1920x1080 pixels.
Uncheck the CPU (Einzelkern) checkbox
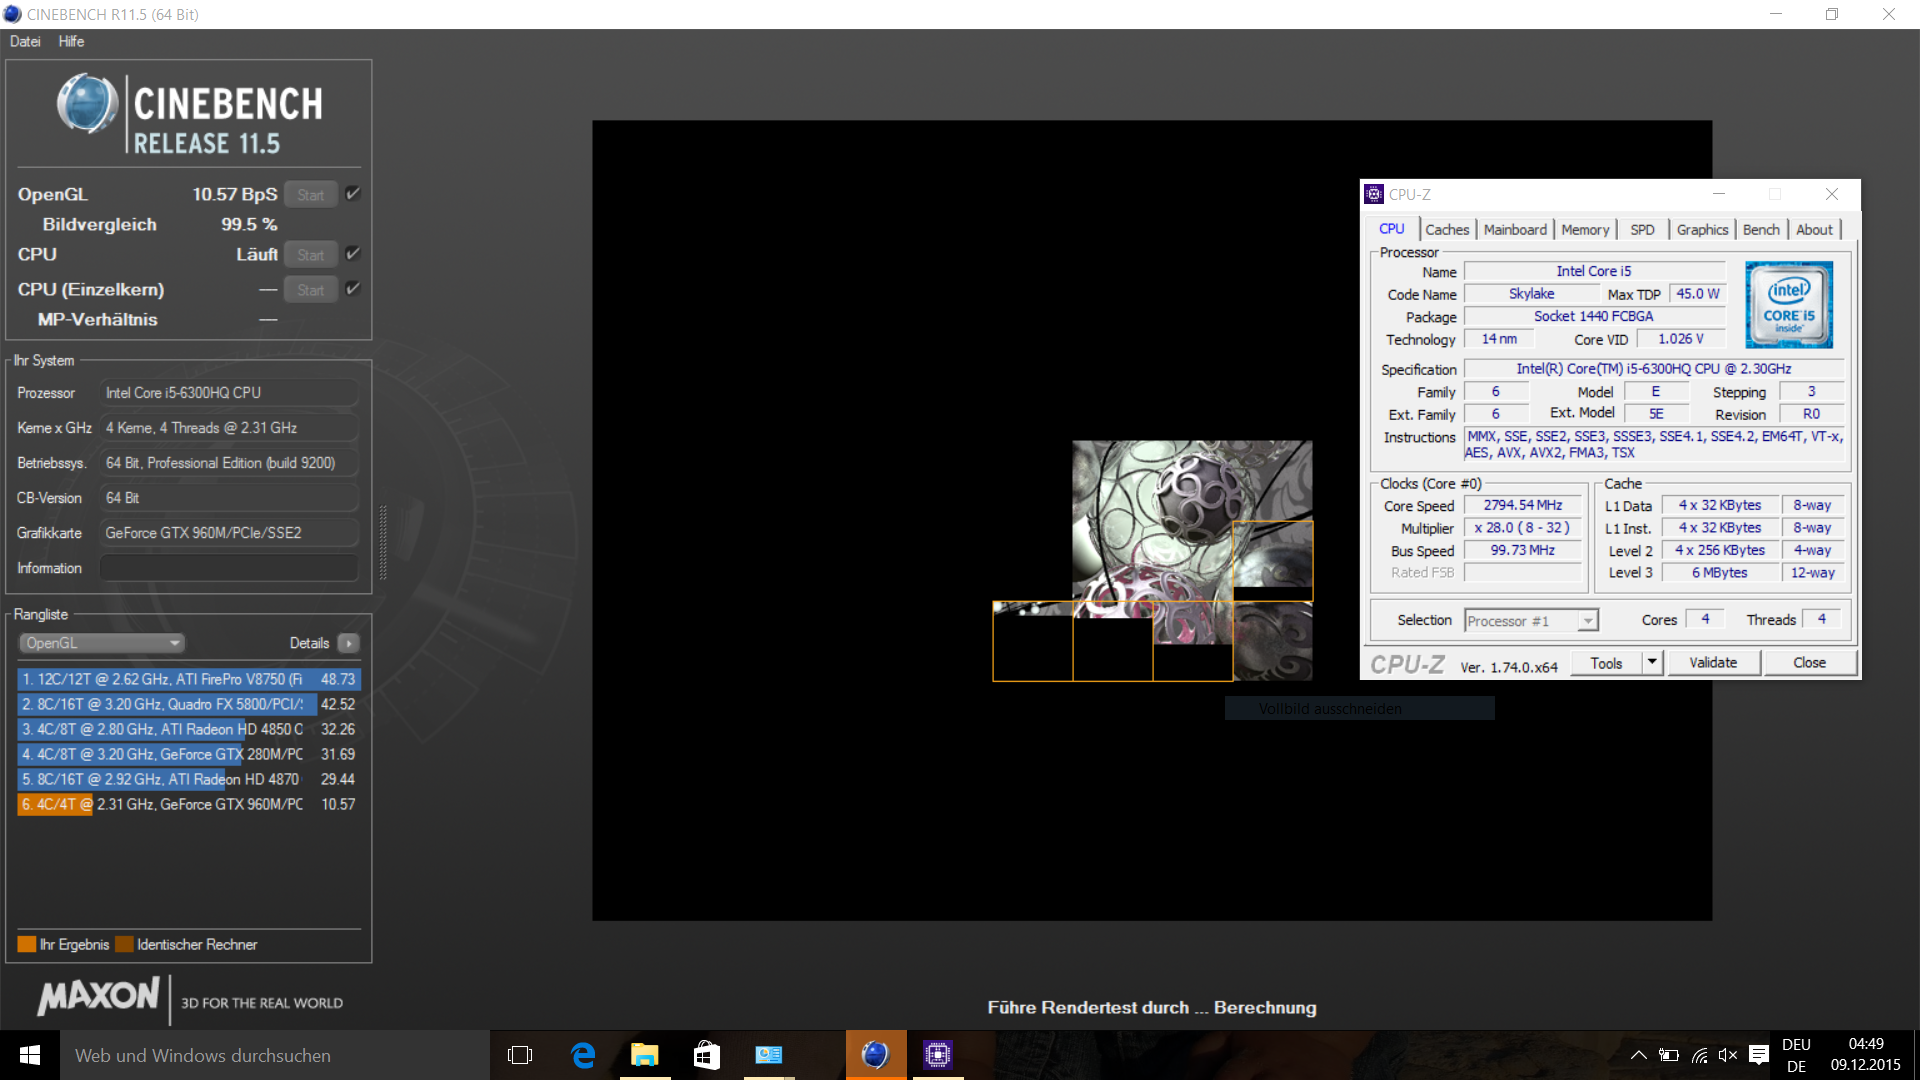coord(353,289)
